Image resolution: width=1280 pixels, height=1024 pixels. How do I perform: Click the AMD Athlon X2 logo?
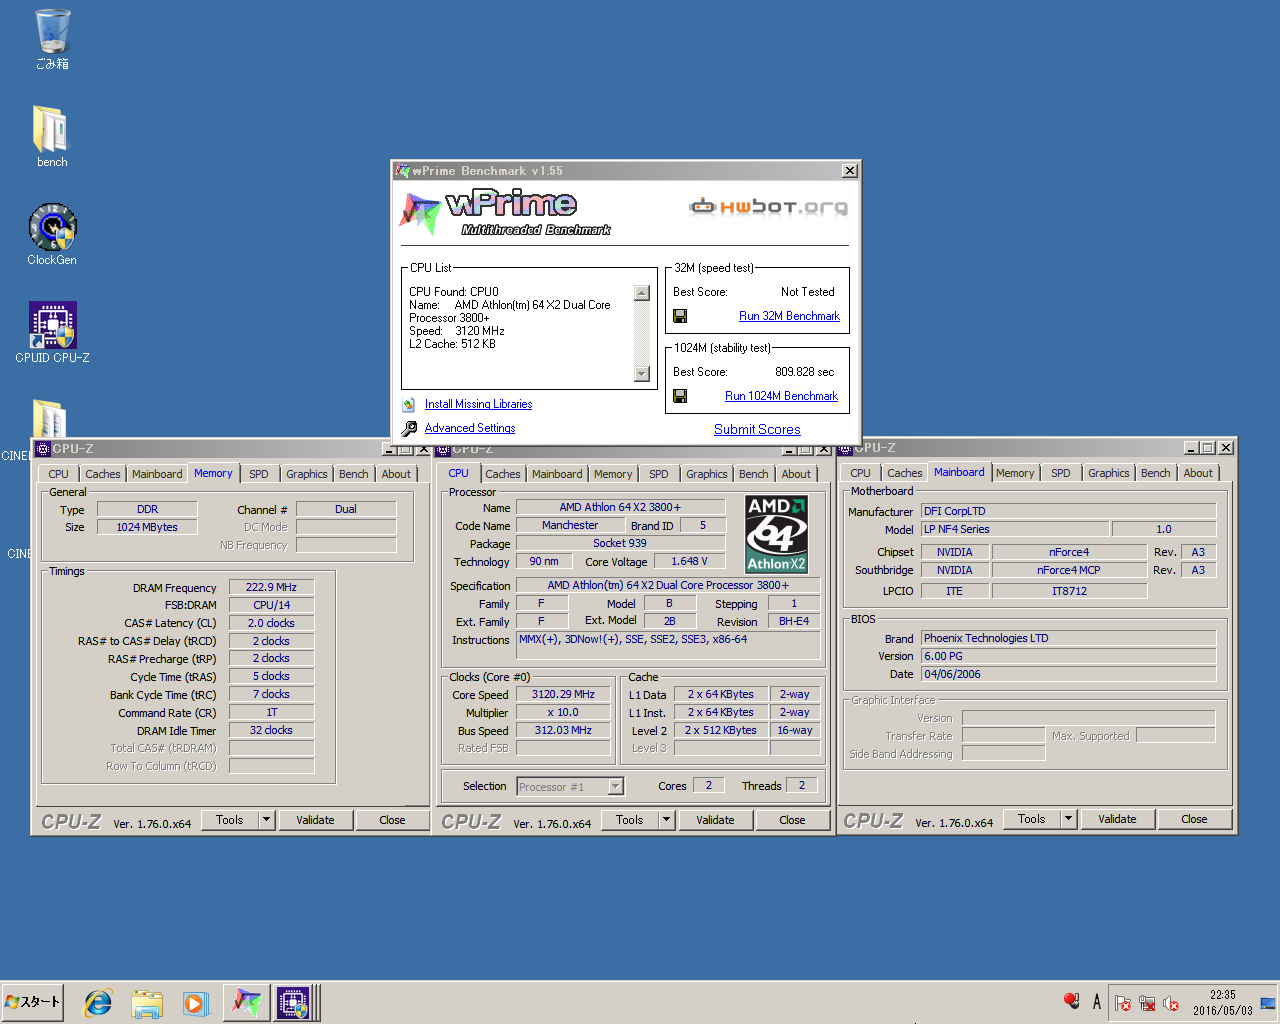point(776,534)
